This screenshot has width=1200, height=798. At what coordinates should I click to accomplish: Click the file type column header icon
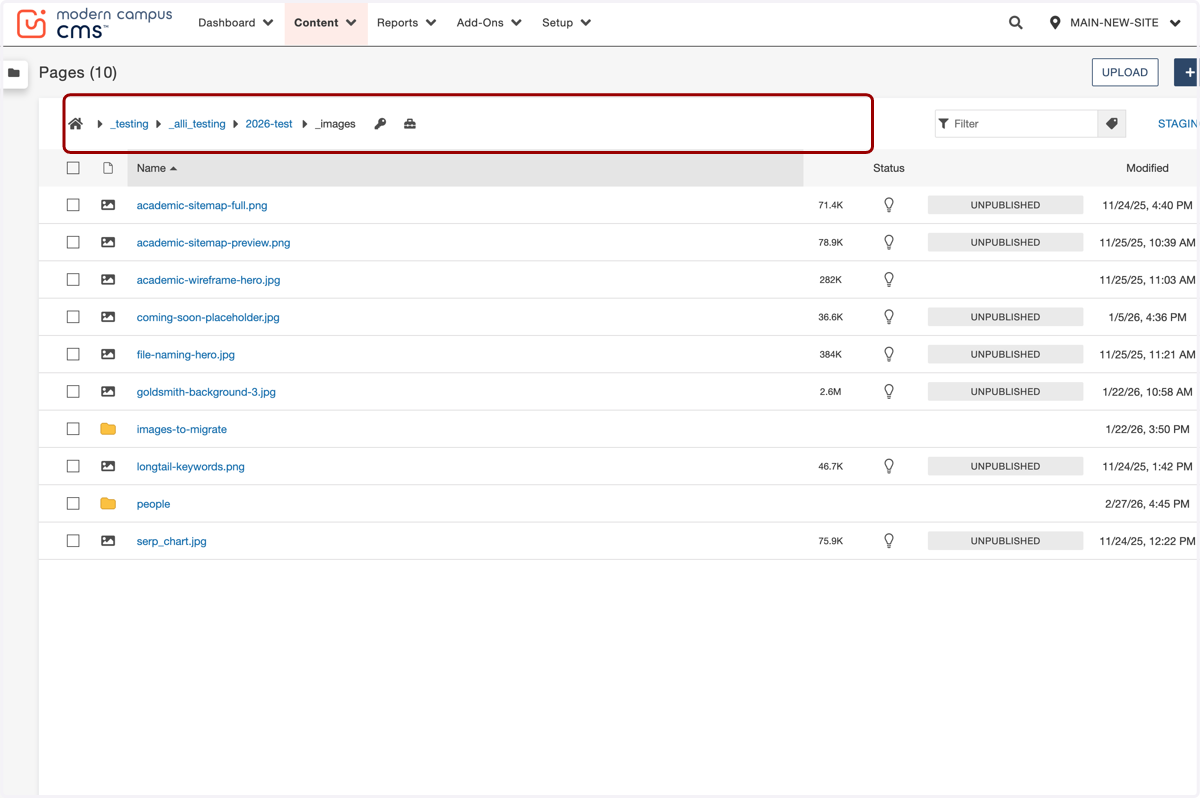click(x=108, y=168)
